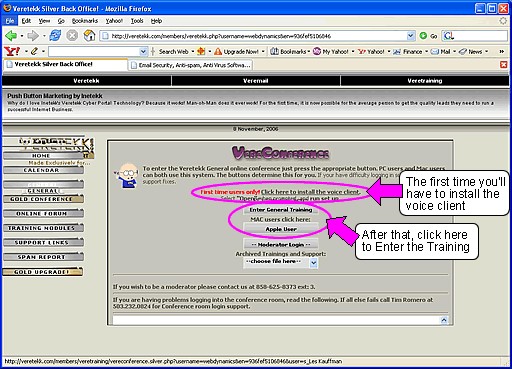
Task: Click the Stop loading icon
Action: coord(72,35)
